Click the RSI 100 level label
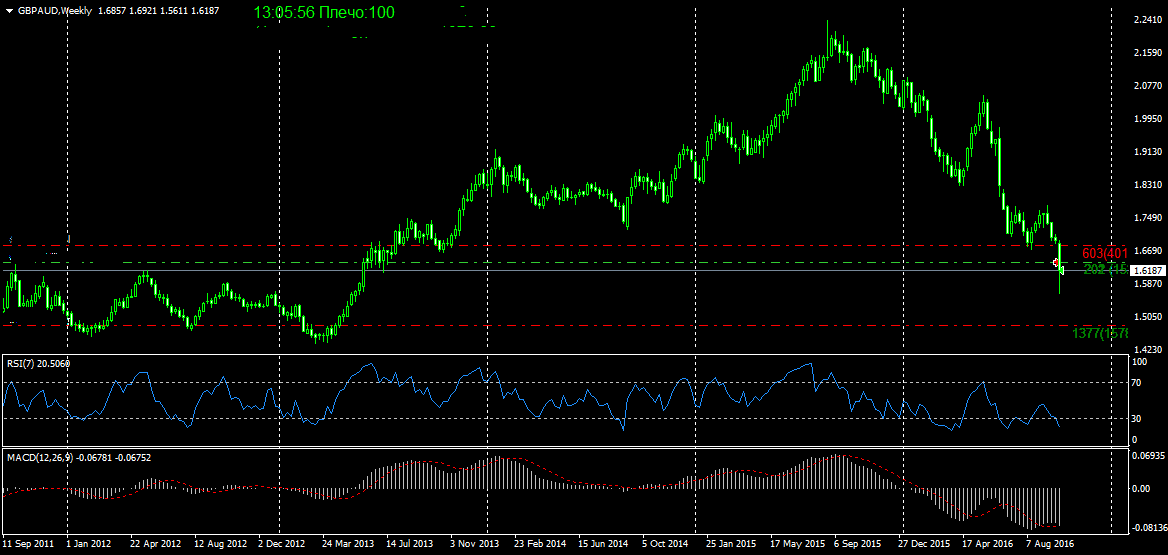The height and width of the screenshot is (555, 1168). pyautogui.click(x=1139, y=361)
